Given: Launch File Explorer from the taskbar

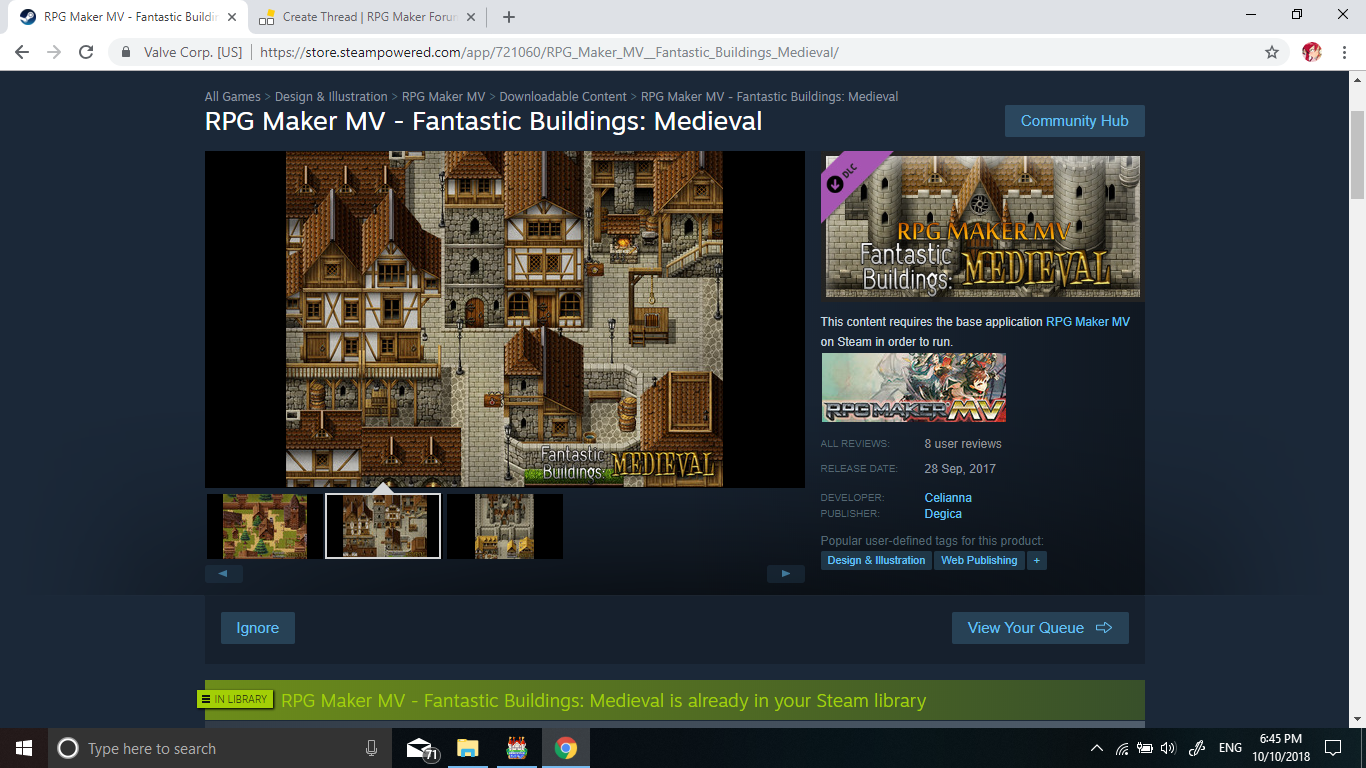Looking at the screenshot, I should tap(468, 748).
